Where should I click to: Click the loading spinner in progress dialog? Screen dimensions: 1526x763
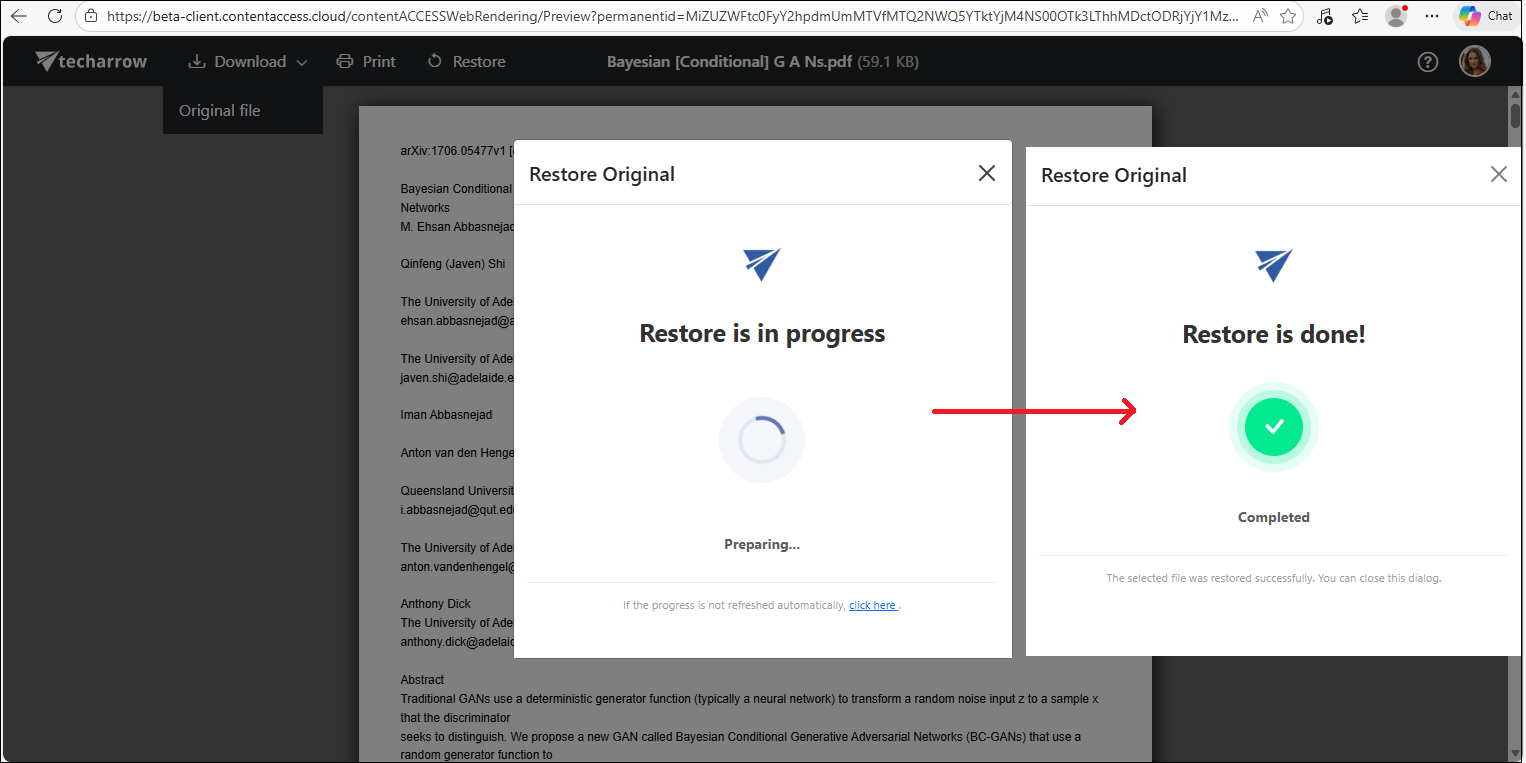tap(762, 440)
